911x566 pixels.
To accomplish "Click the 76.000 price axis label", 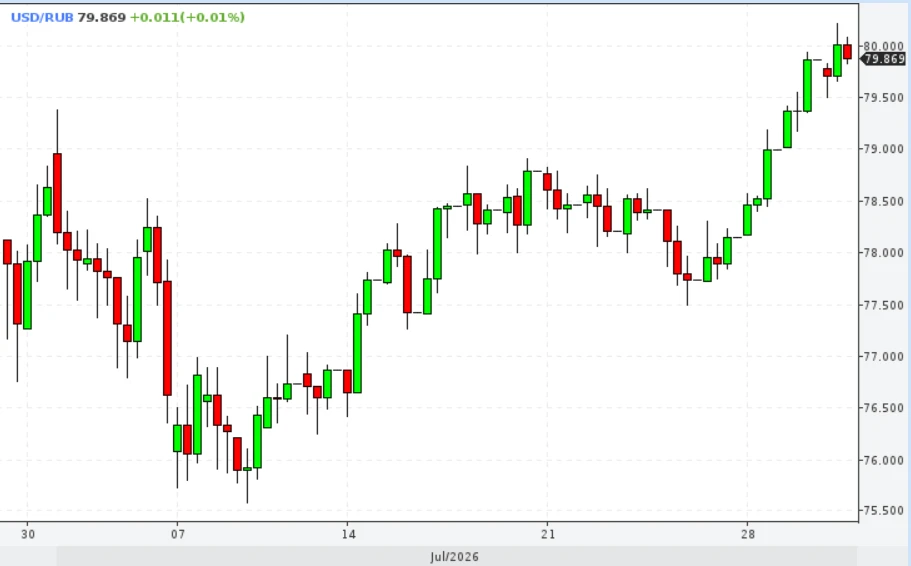I will (x=884, y=460).
